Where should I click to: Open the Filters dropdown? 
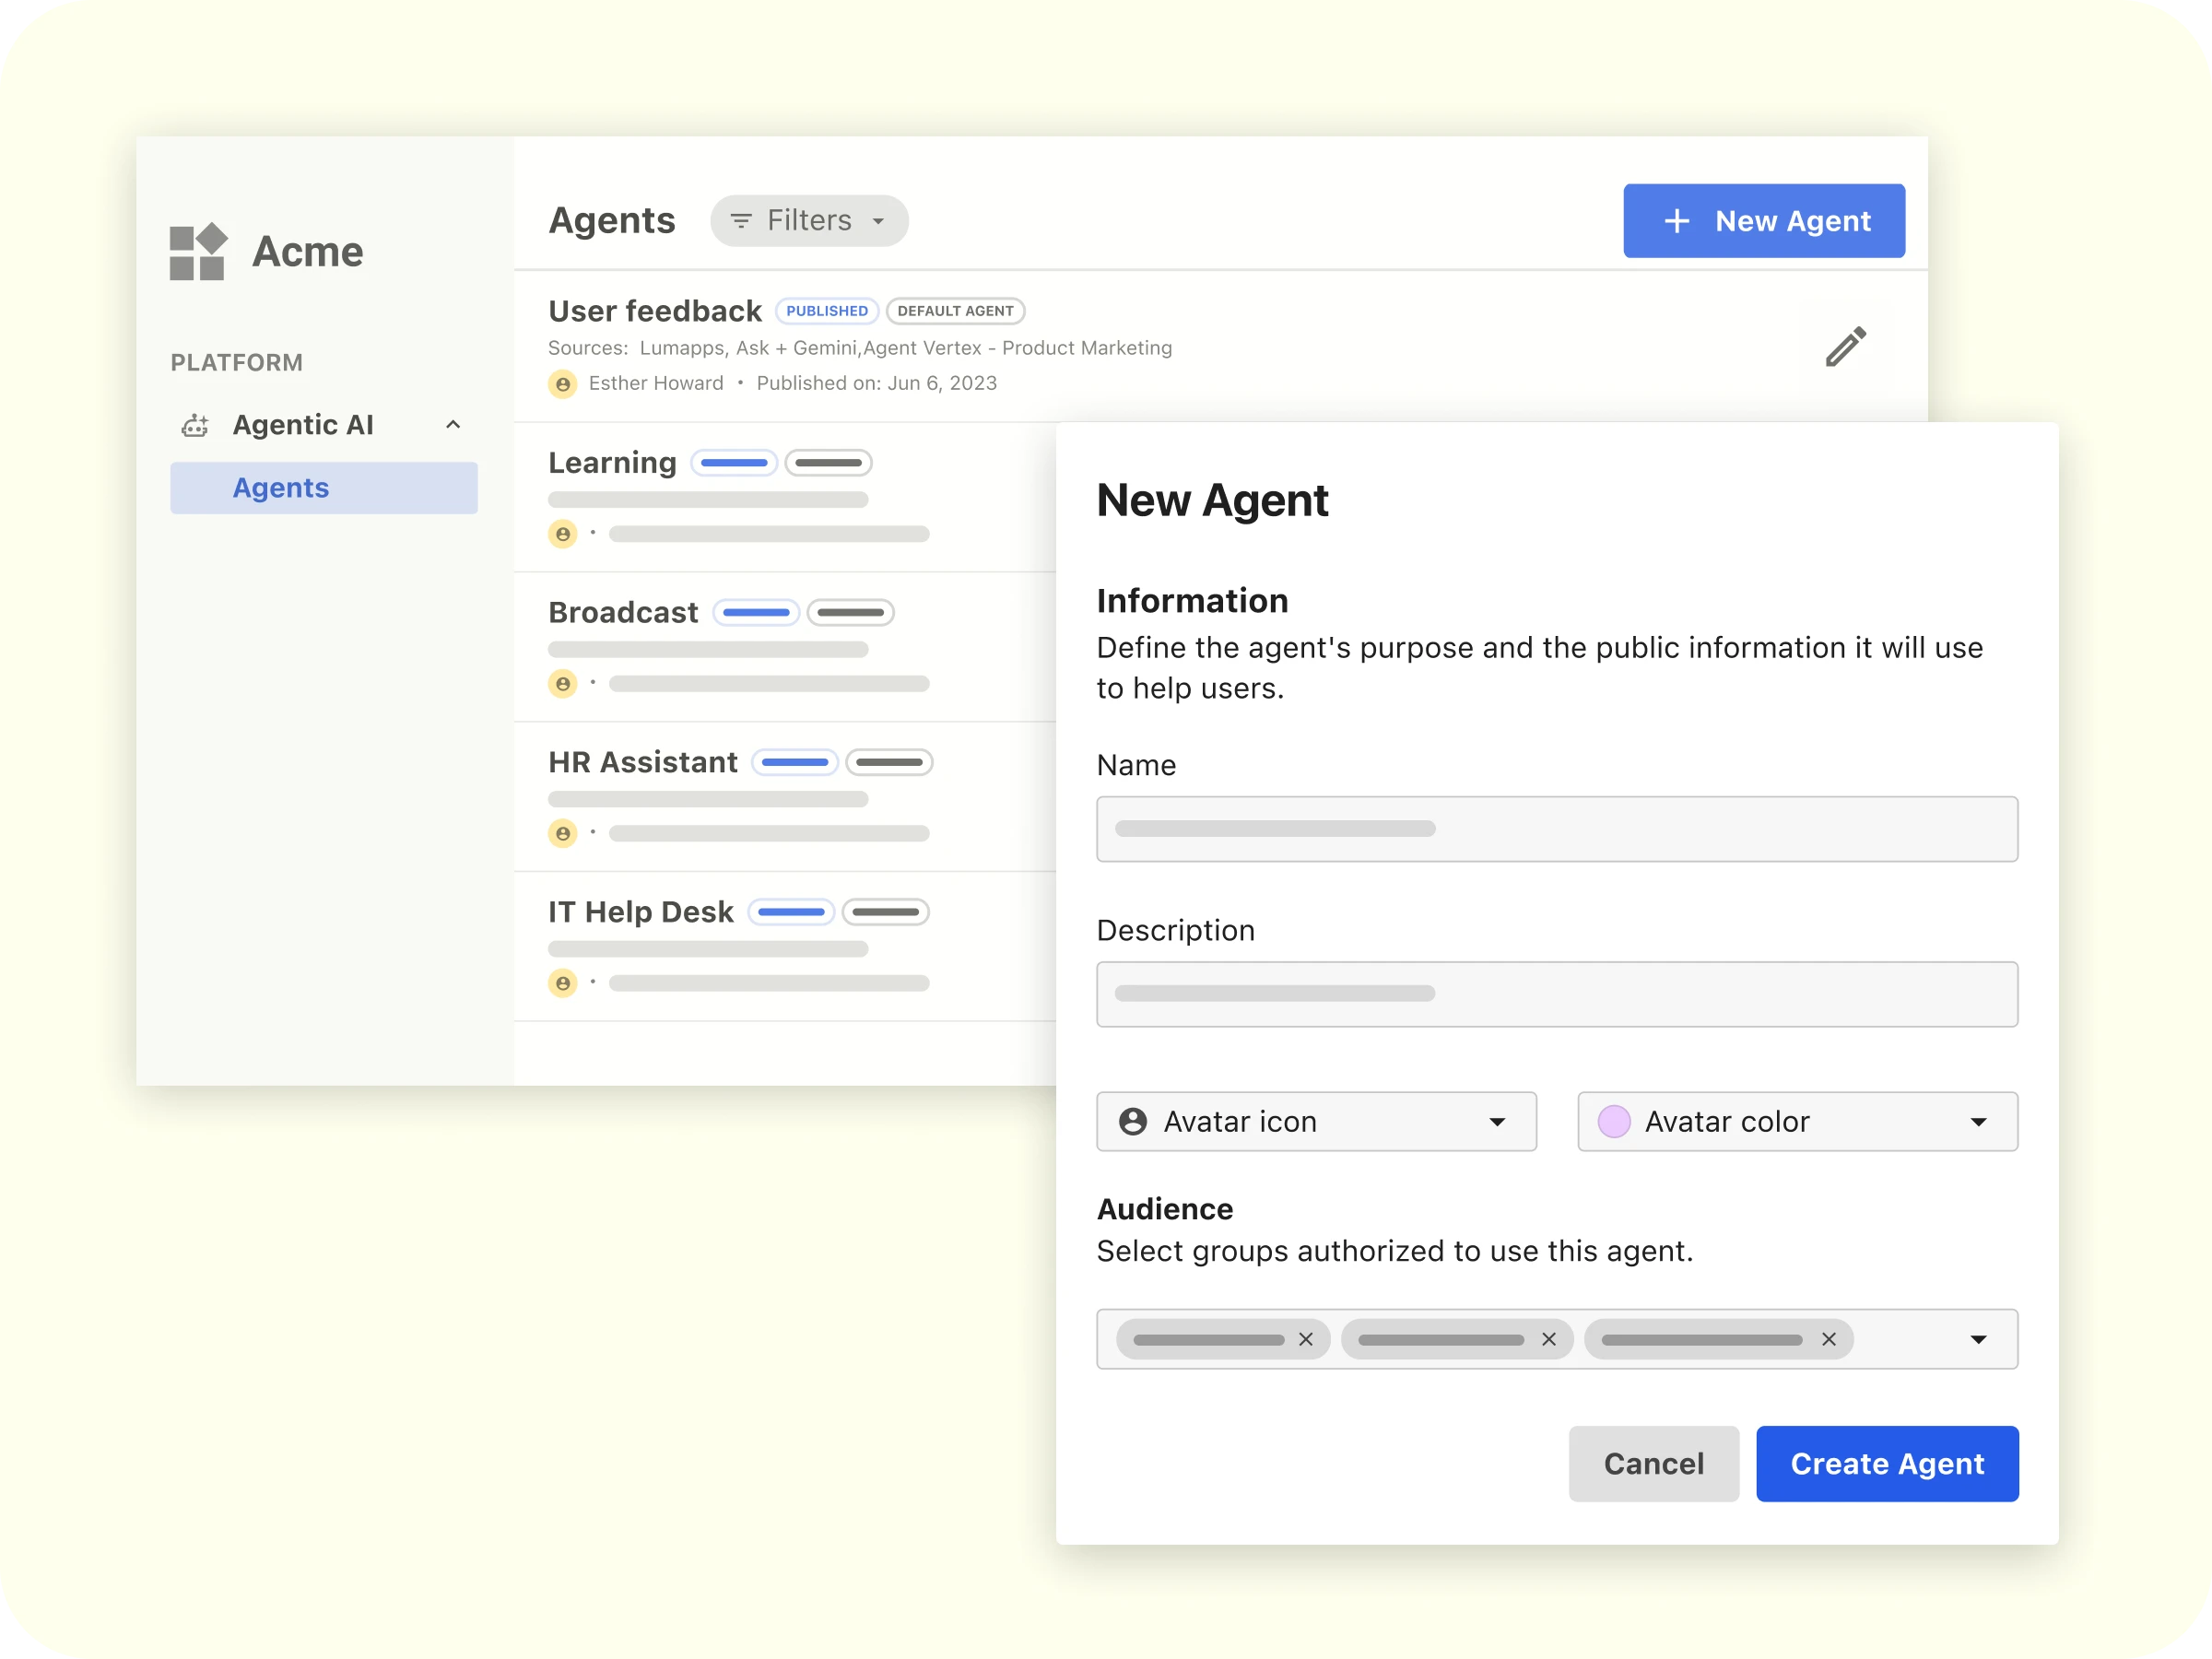pyautogui.click(x=808, y=221)
